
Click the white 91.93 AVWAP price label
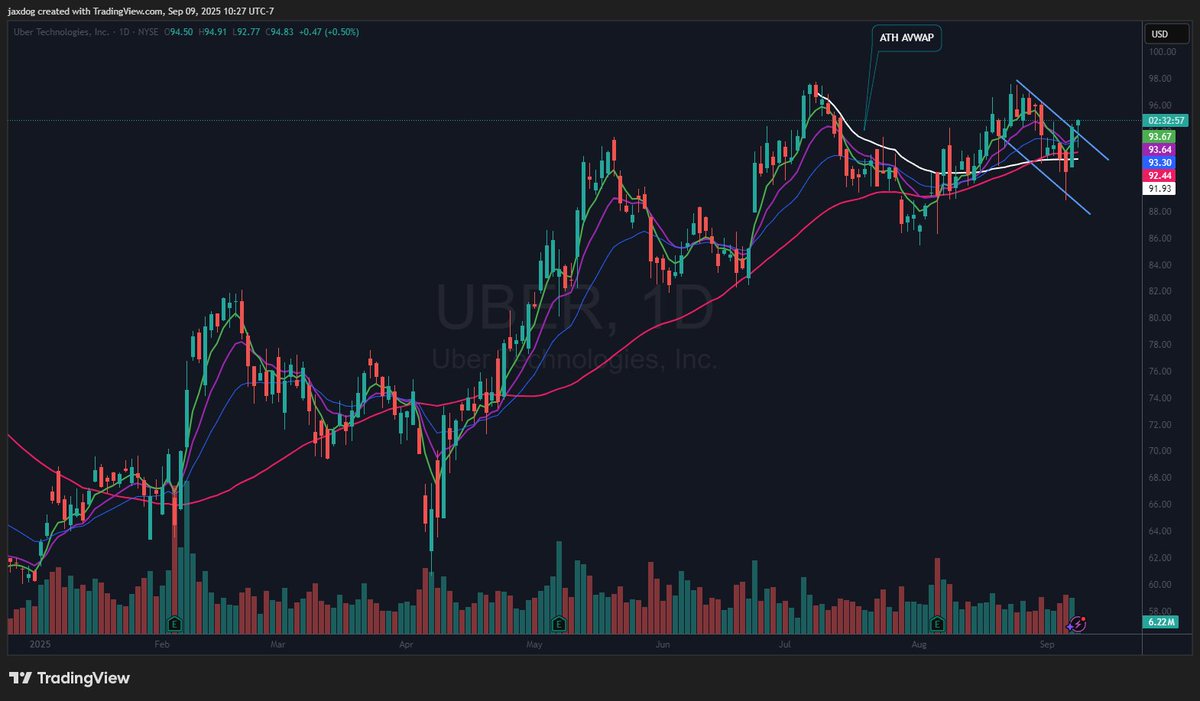tap(1160, 188)
